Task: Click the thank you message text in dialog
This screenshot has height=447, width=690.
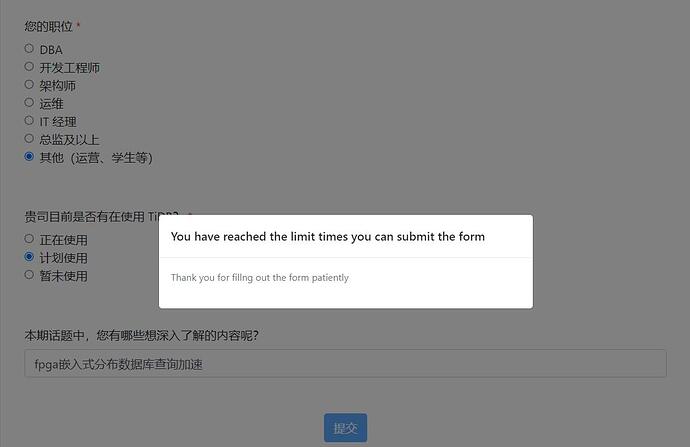Action: [x=260, y=278]
